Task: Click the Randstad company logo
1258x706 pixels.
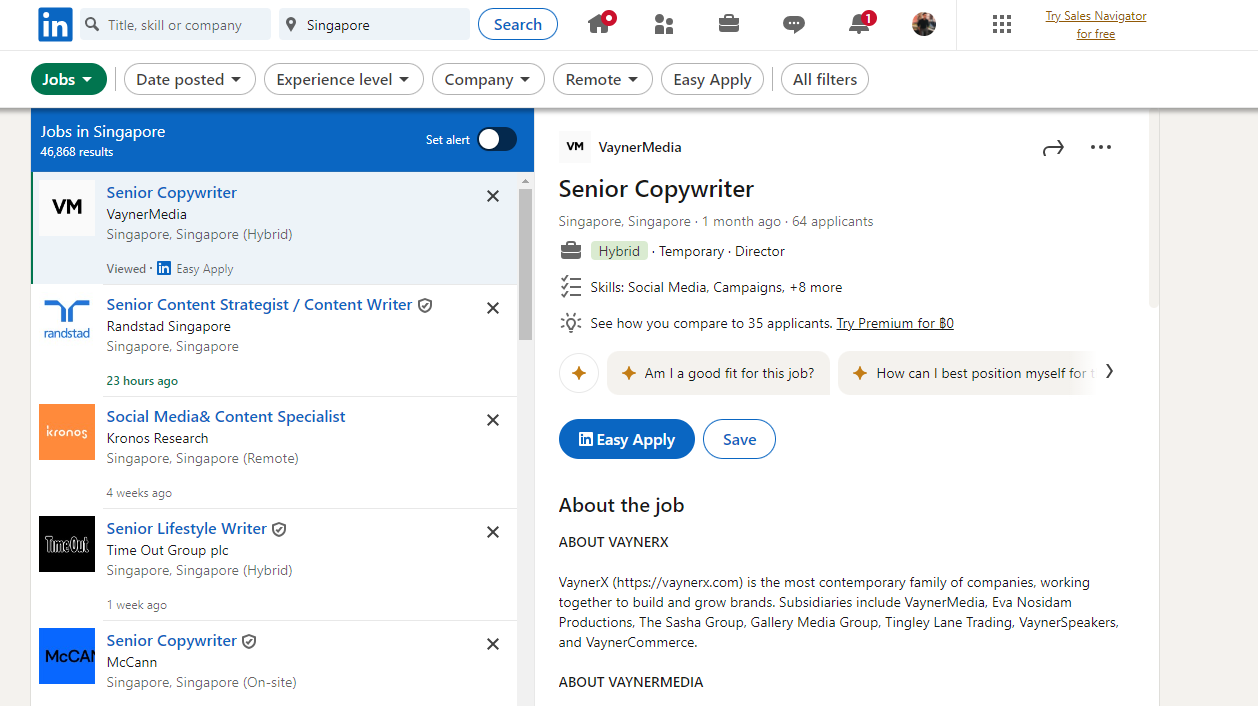Action: coord(67,320)
